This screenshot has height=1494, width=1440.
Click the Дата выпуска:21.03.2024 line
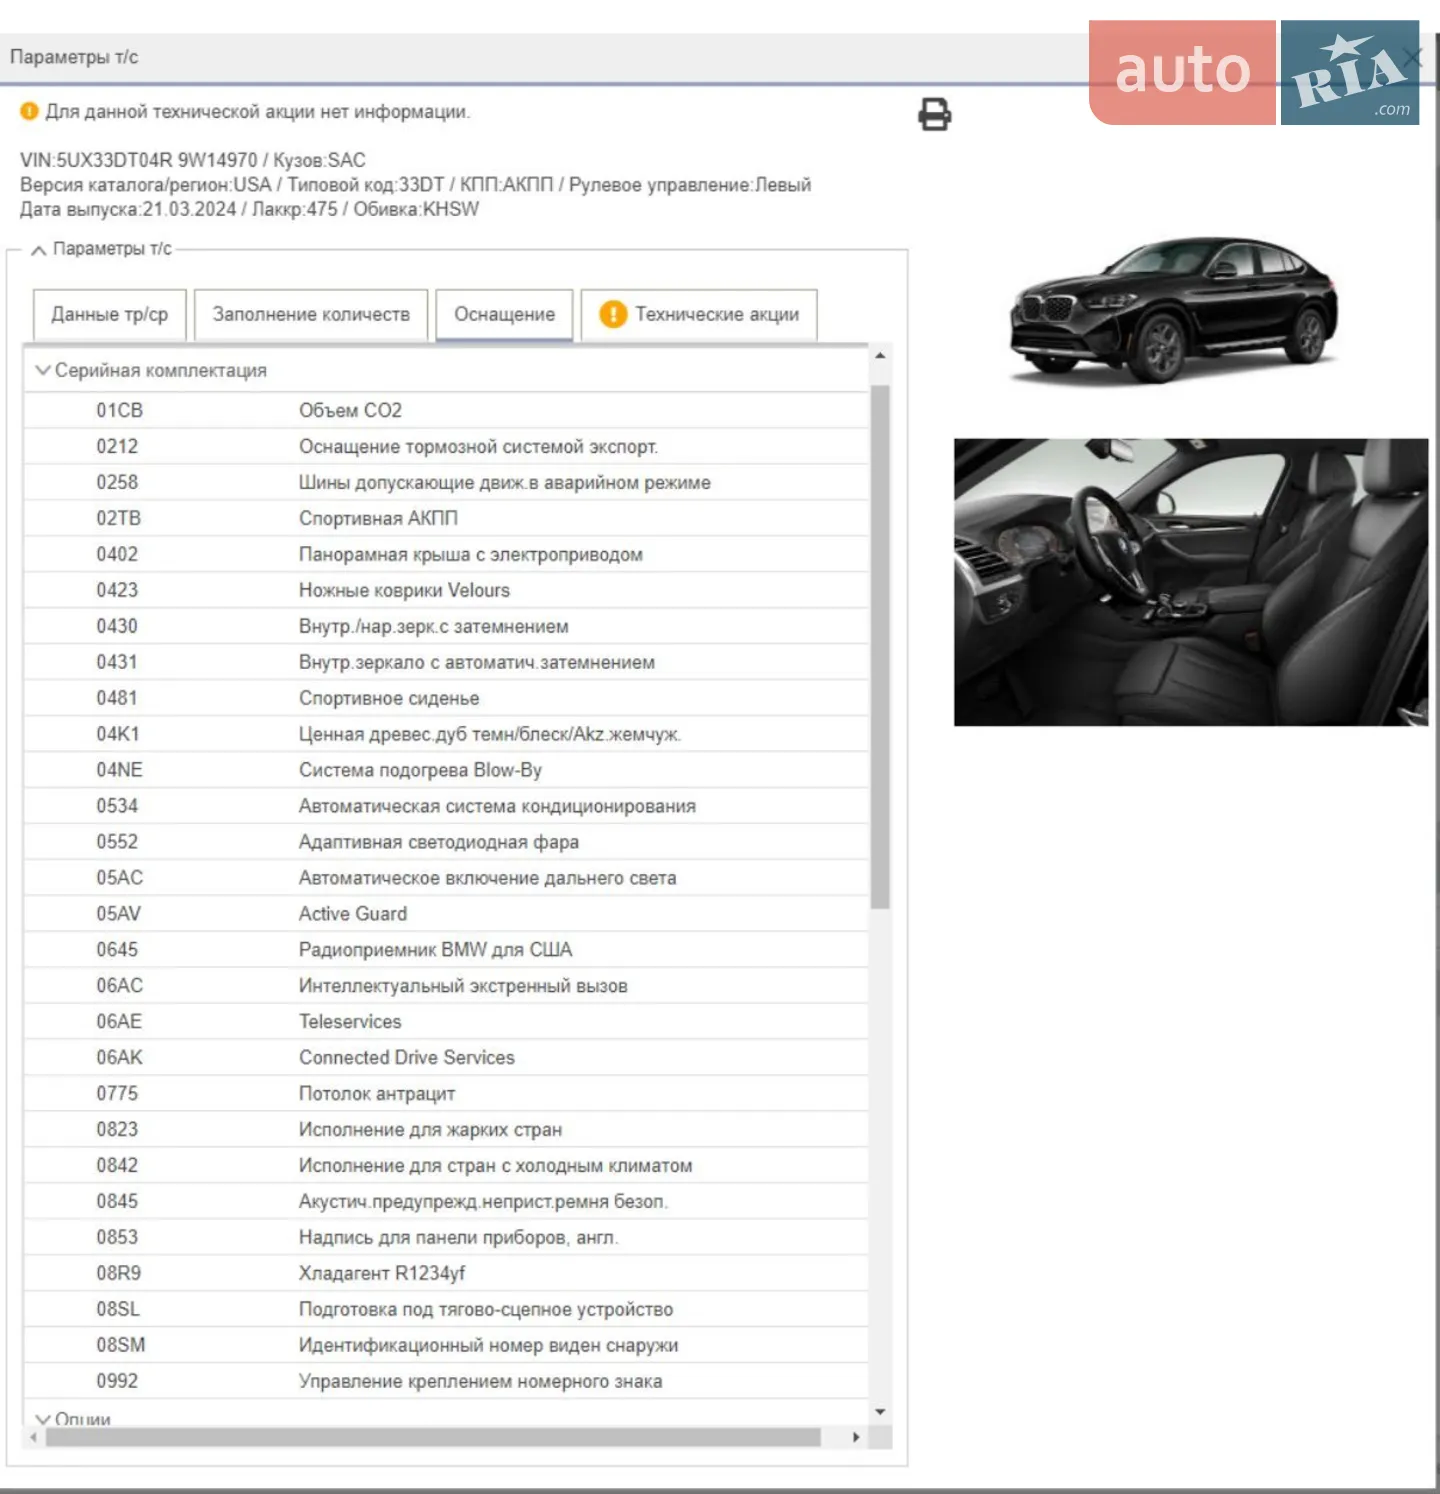point(250,209)
